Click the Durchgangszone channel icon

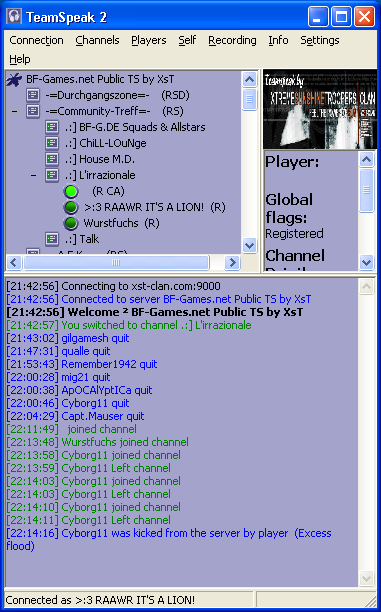coord(33,95)
